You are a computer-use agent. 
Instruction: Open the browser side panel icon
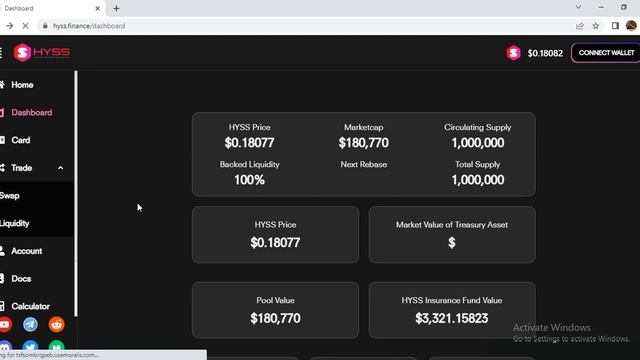pos(615,26)
